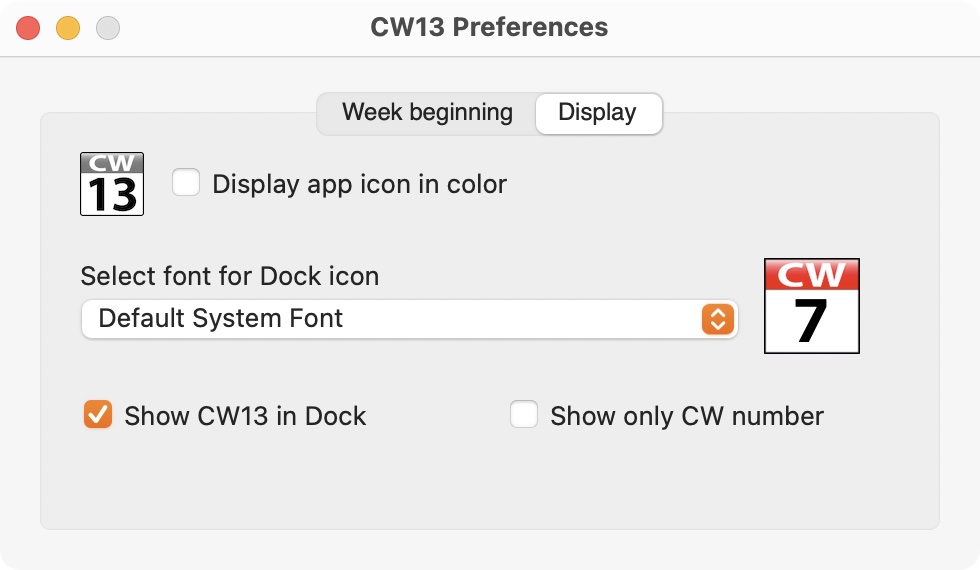Click the disabled gray zoom window button

(108, 28)
